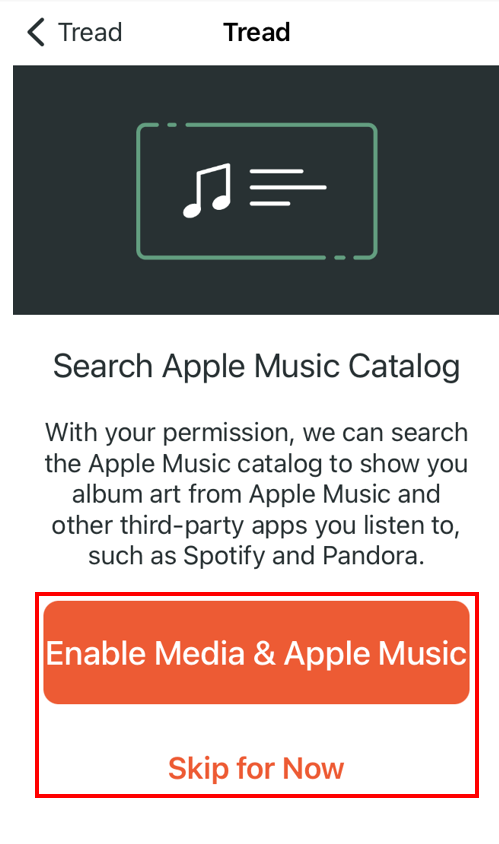Click the dark banner image
The width and height of the screenshot is (499, 844).
256,189
